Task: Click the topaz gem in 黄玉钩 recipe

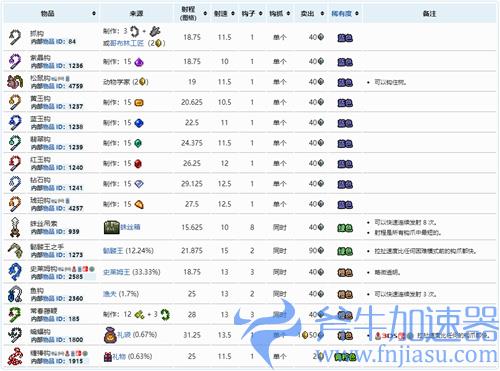Action: tap(139, 103)
